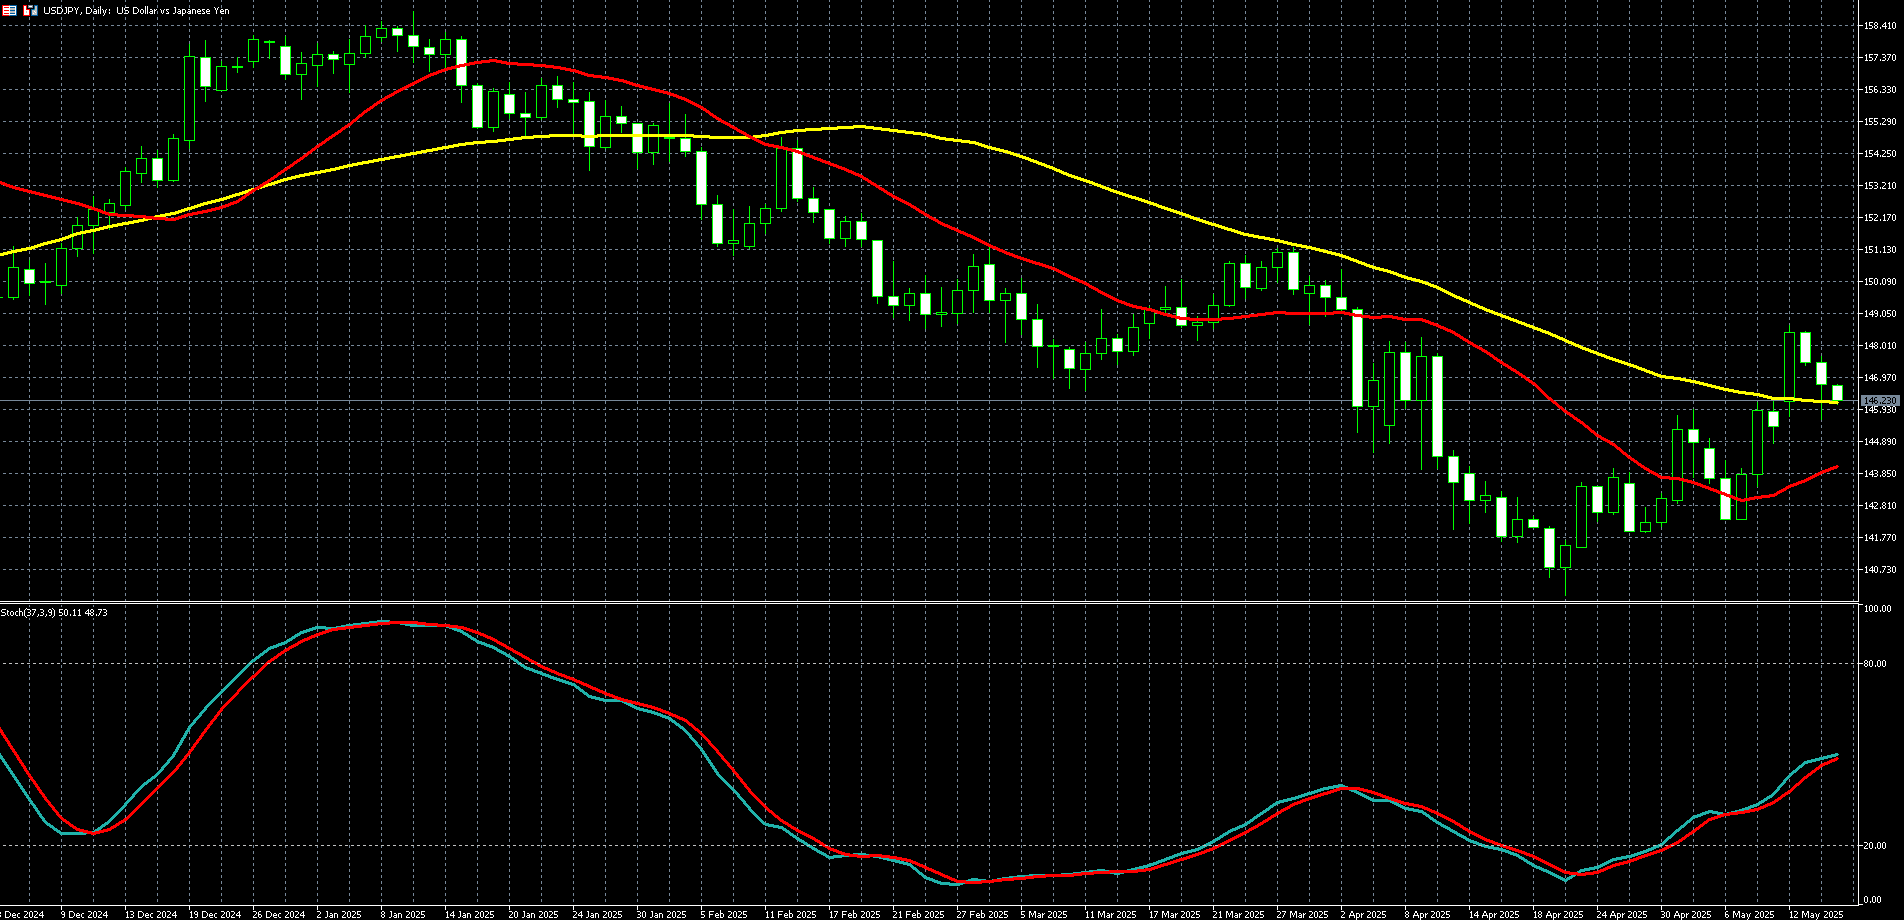
Task: Click right end of teal stochastic line
Action: [1838, 755]
